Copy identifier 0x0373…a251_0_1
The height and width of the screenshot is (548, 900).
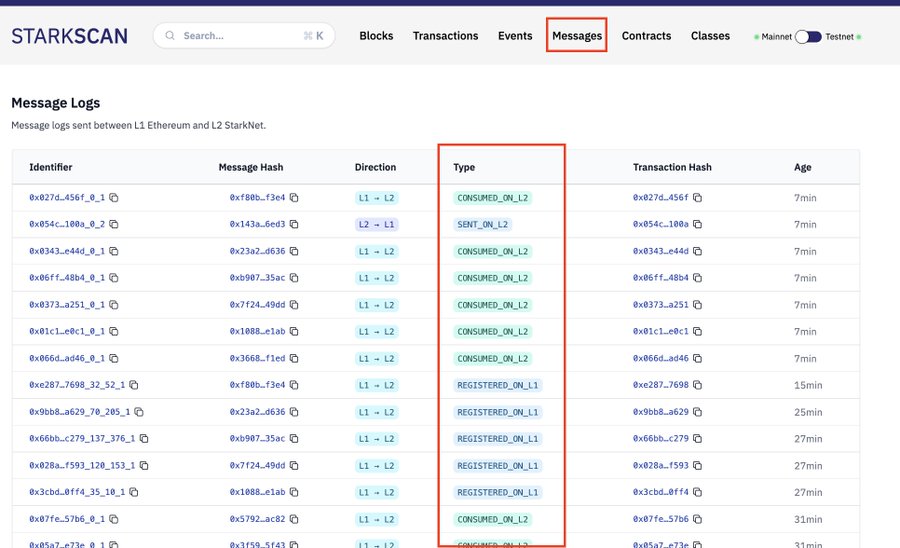click(114, 305)
